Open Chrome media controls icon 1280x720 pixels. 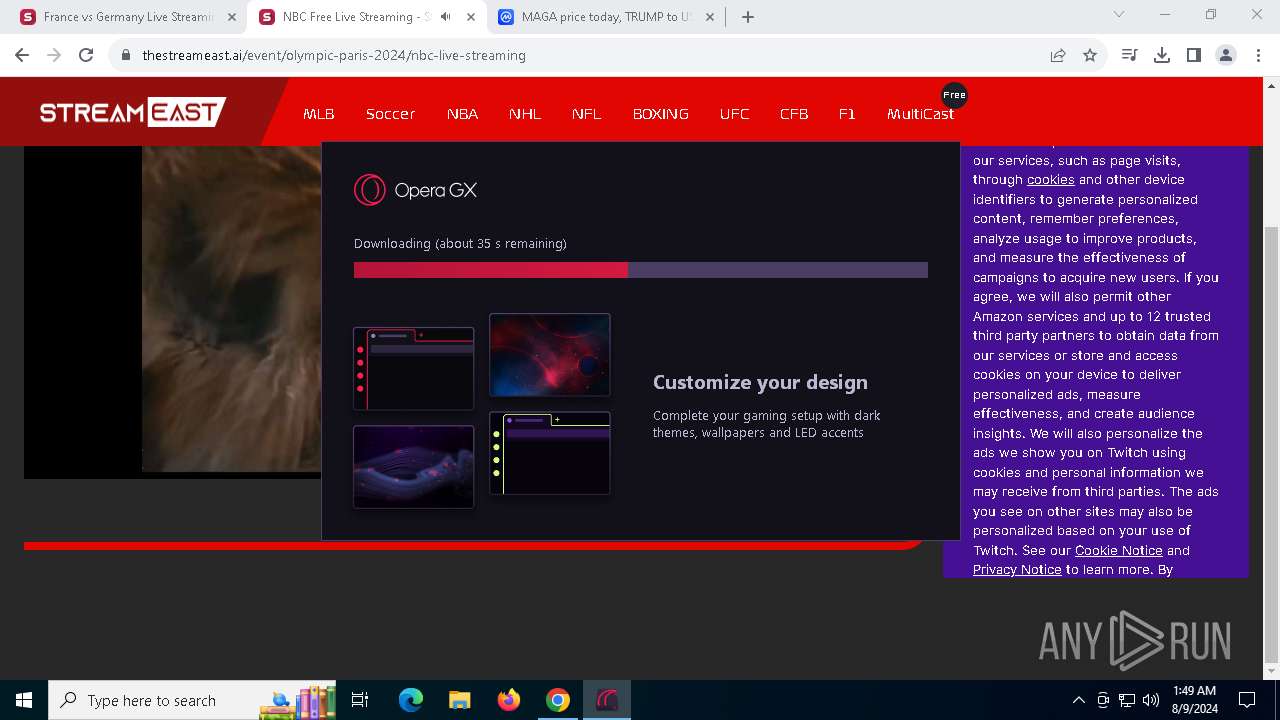pos(1130,55)
